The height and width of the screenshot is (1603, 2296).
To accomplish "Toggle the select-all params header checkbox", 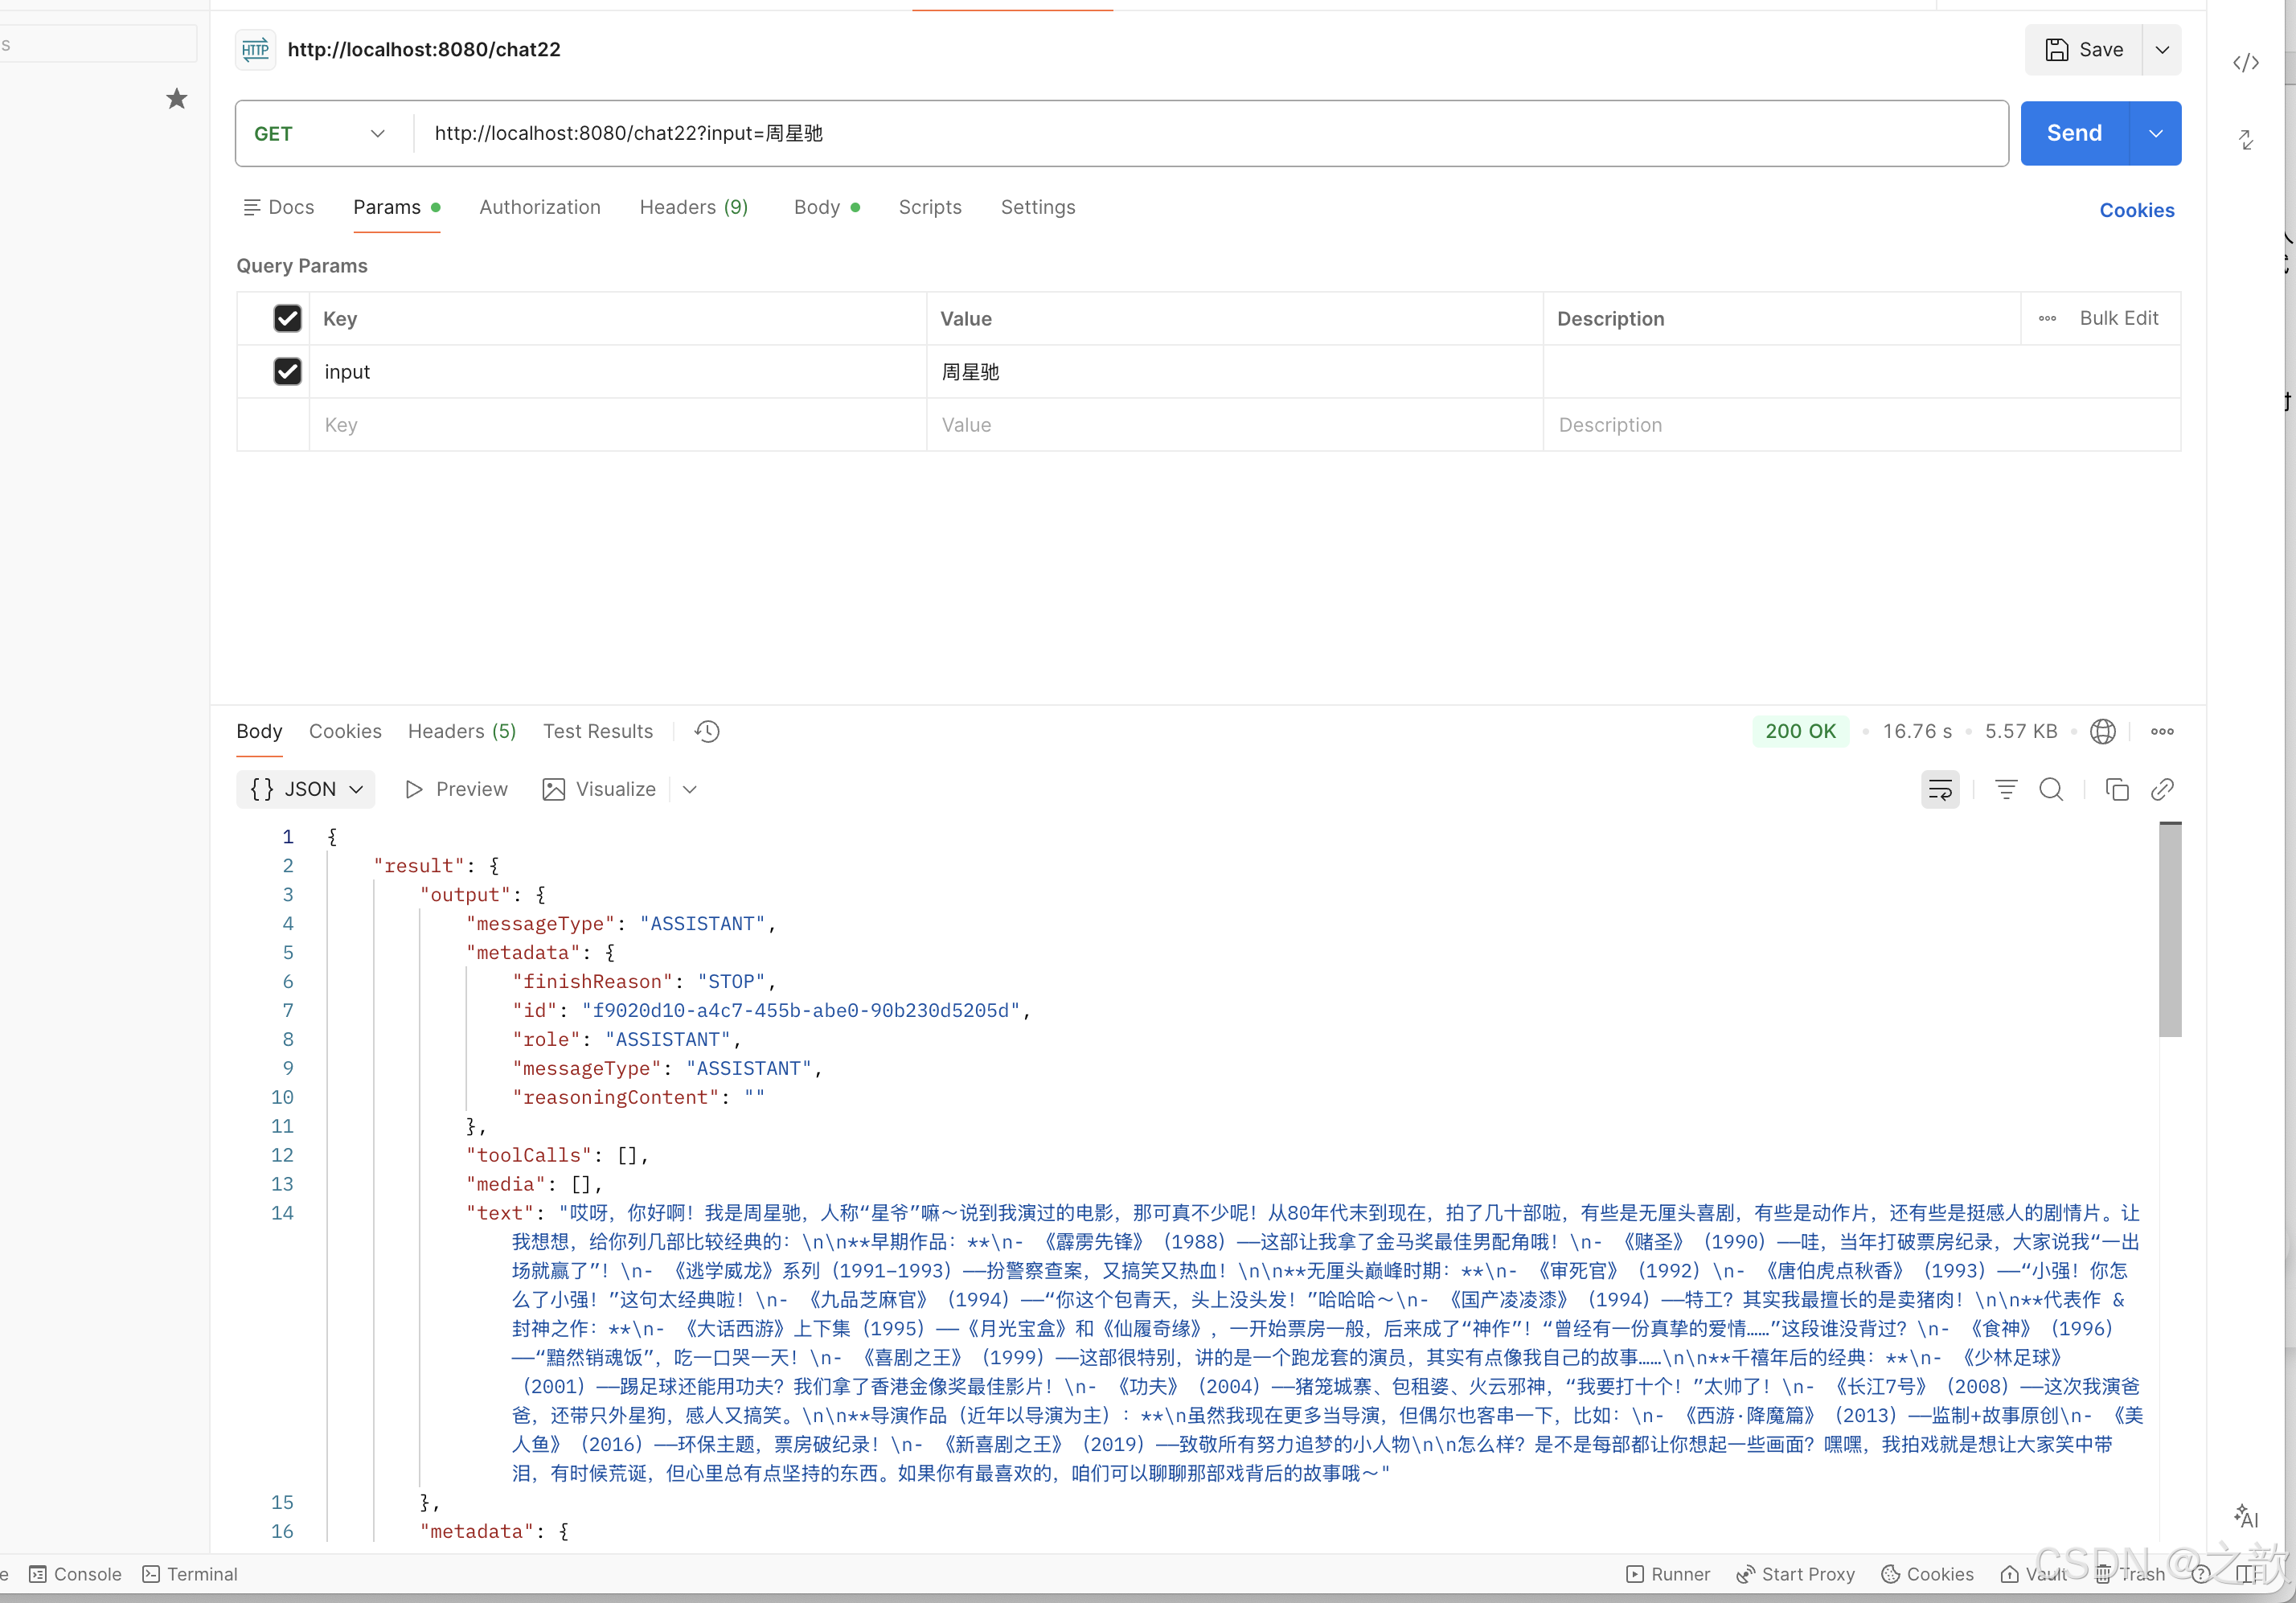I will (287, 319).
